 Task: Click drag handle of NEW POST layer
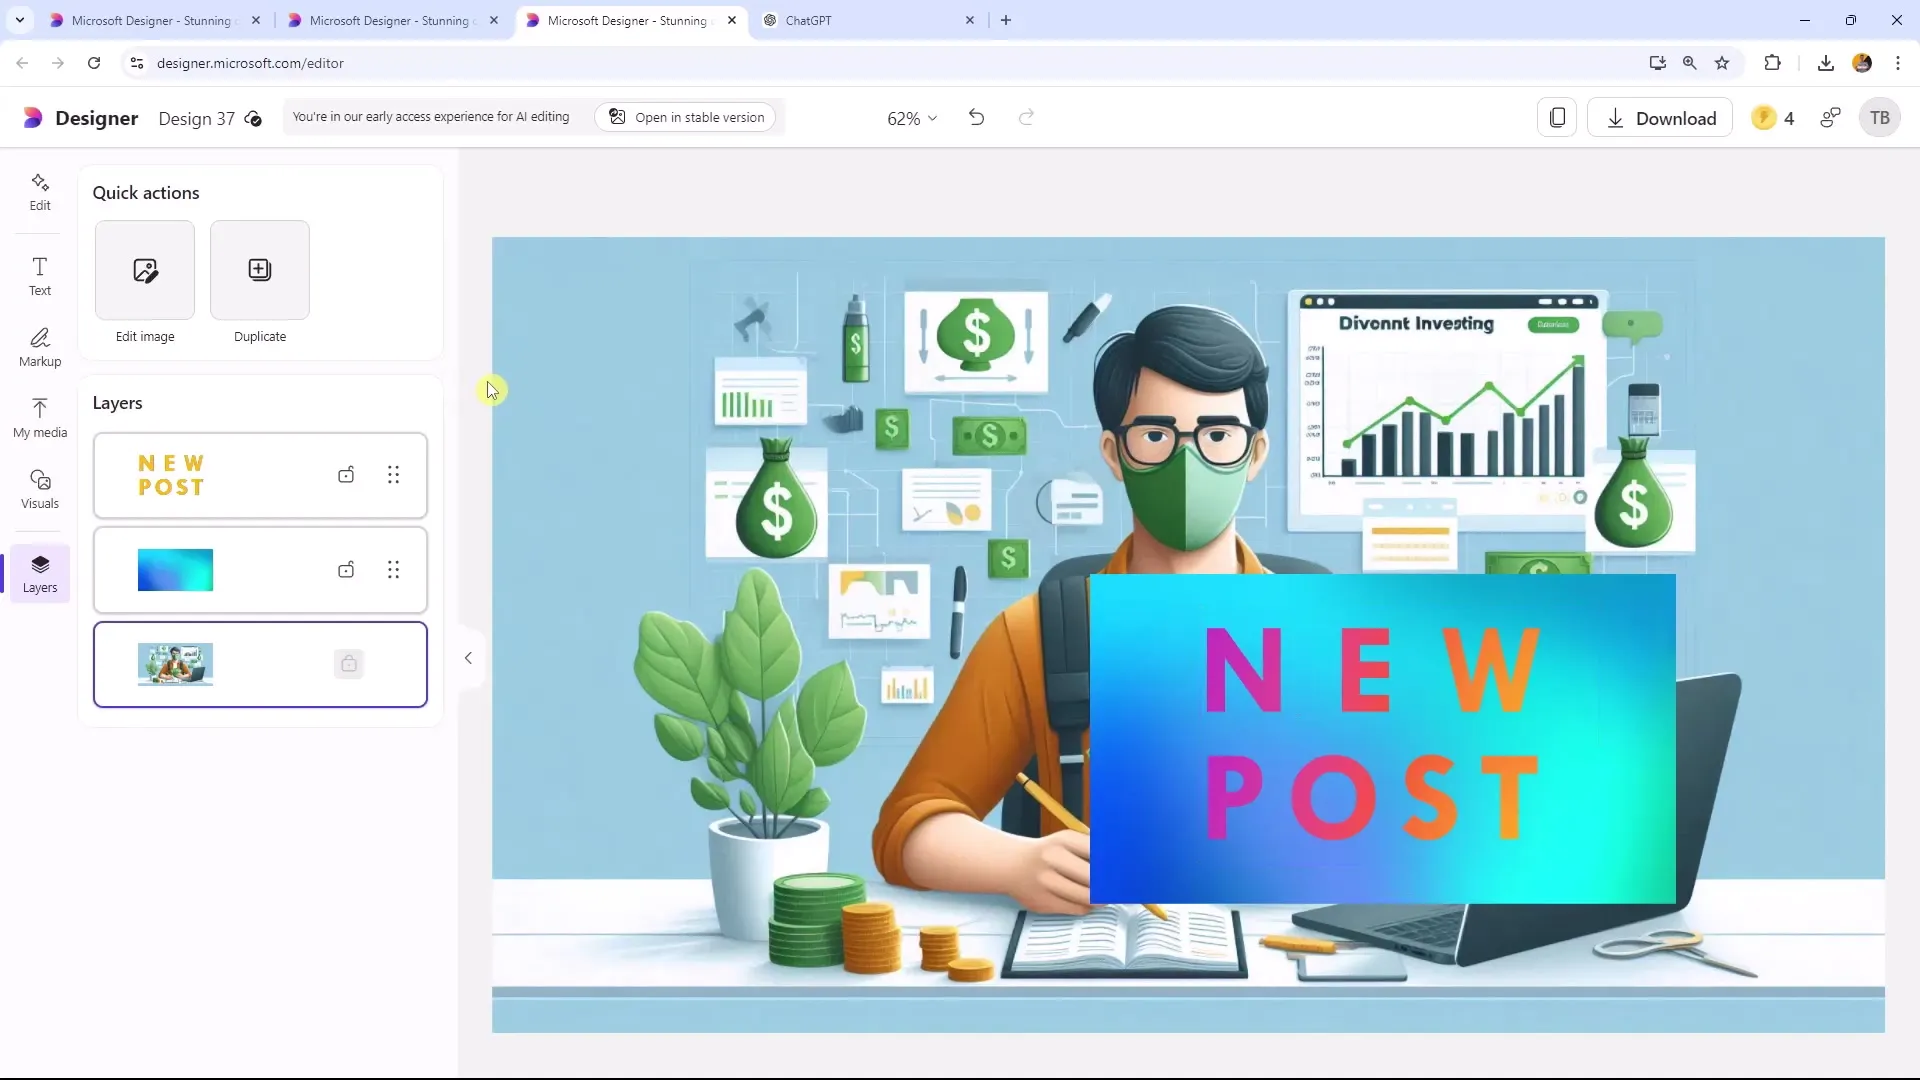[x=394, y=475]
